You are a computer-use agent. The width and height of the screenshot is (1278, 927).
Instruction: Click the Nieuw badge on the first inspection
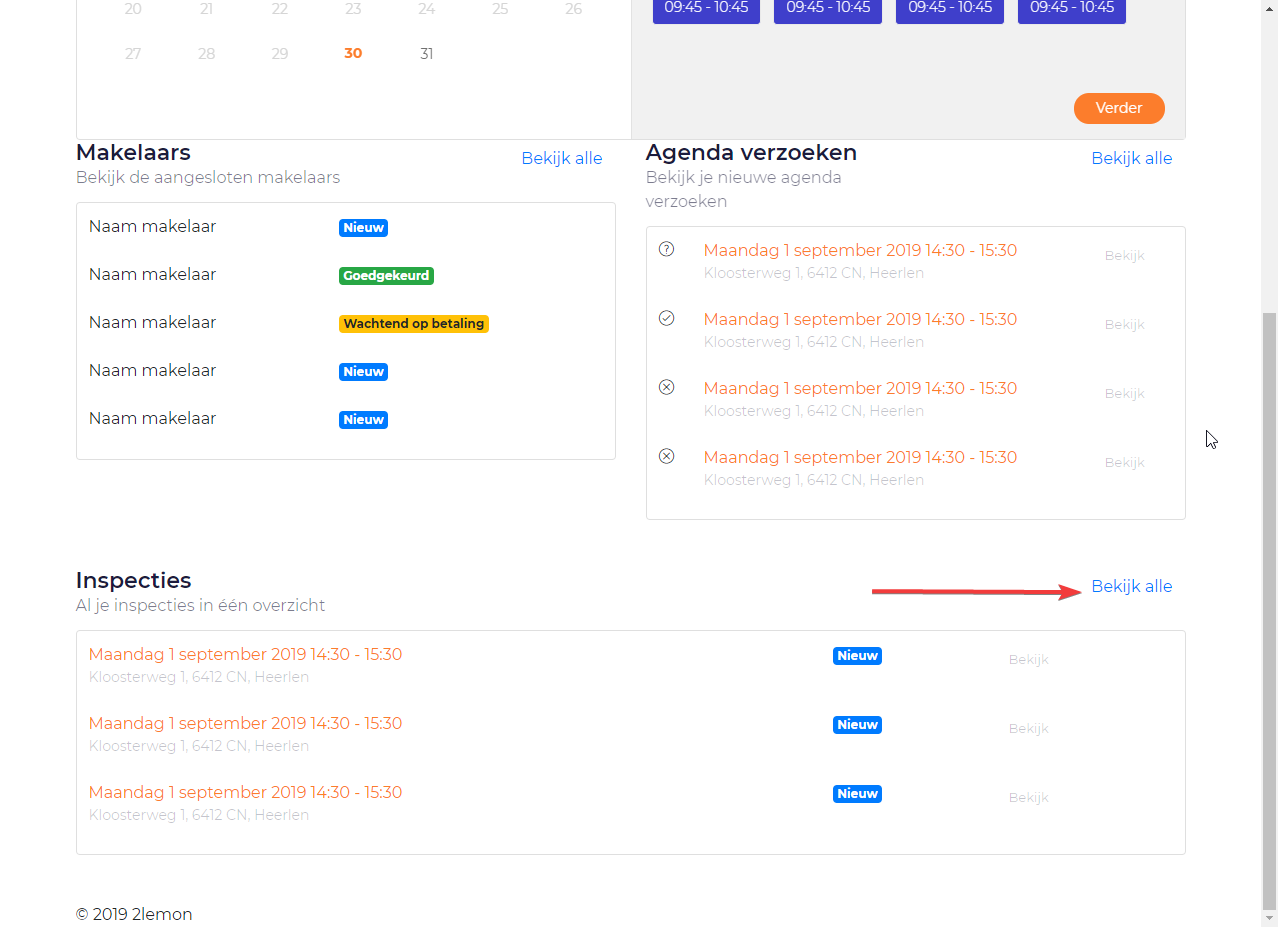[x=857, y=656]
